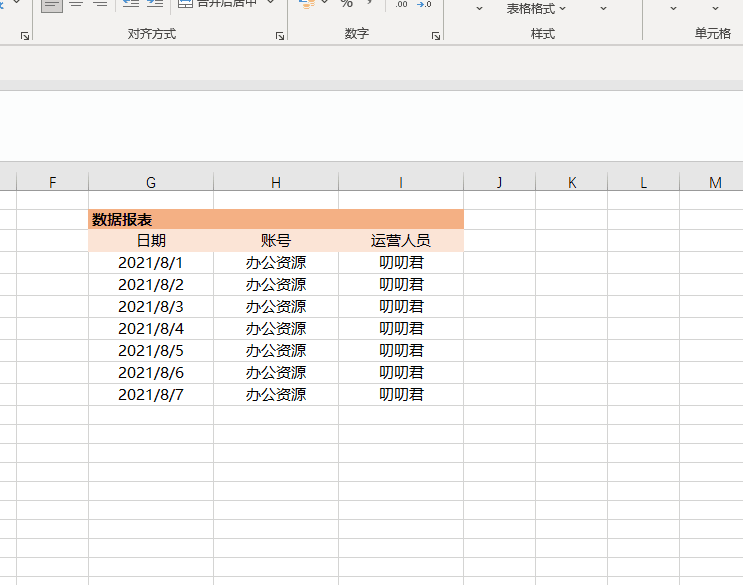Select column J header
Viewport: 743px width, 585px height.
[x=499, y=182]
